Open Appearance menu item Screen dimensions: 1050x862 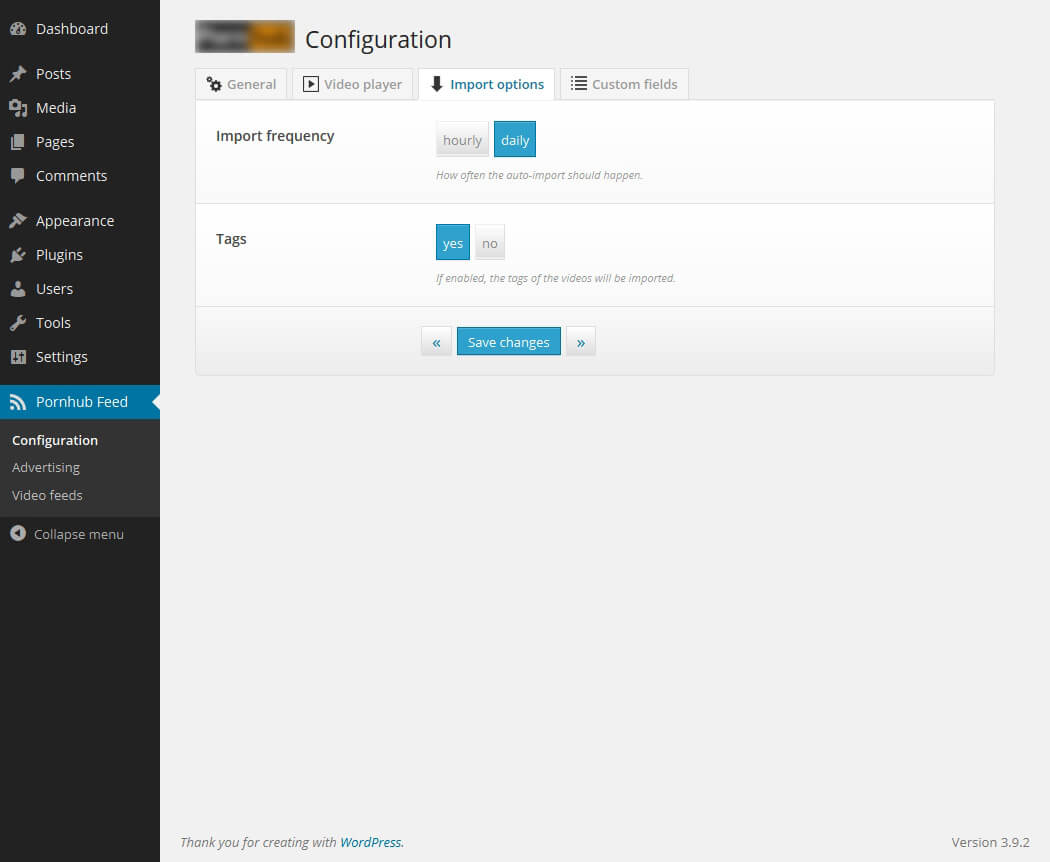point(80,220)
